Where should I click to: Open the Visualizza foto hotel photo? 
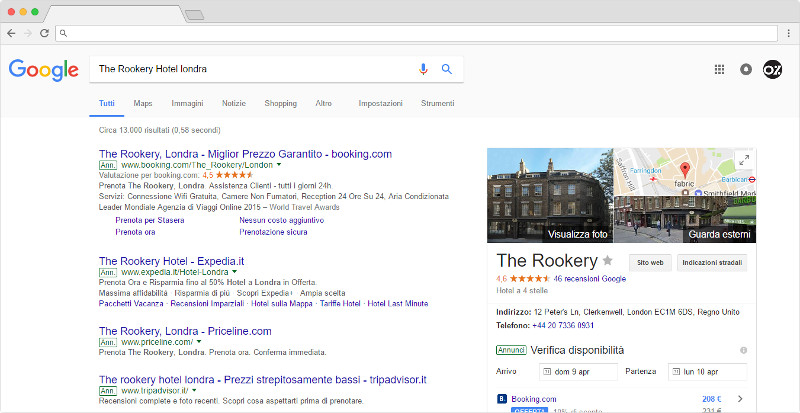point(550,195)
